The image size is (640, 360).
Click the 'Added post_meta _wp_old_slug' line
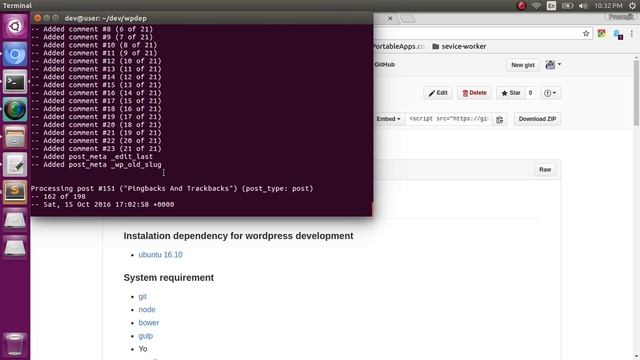[96, 164]
